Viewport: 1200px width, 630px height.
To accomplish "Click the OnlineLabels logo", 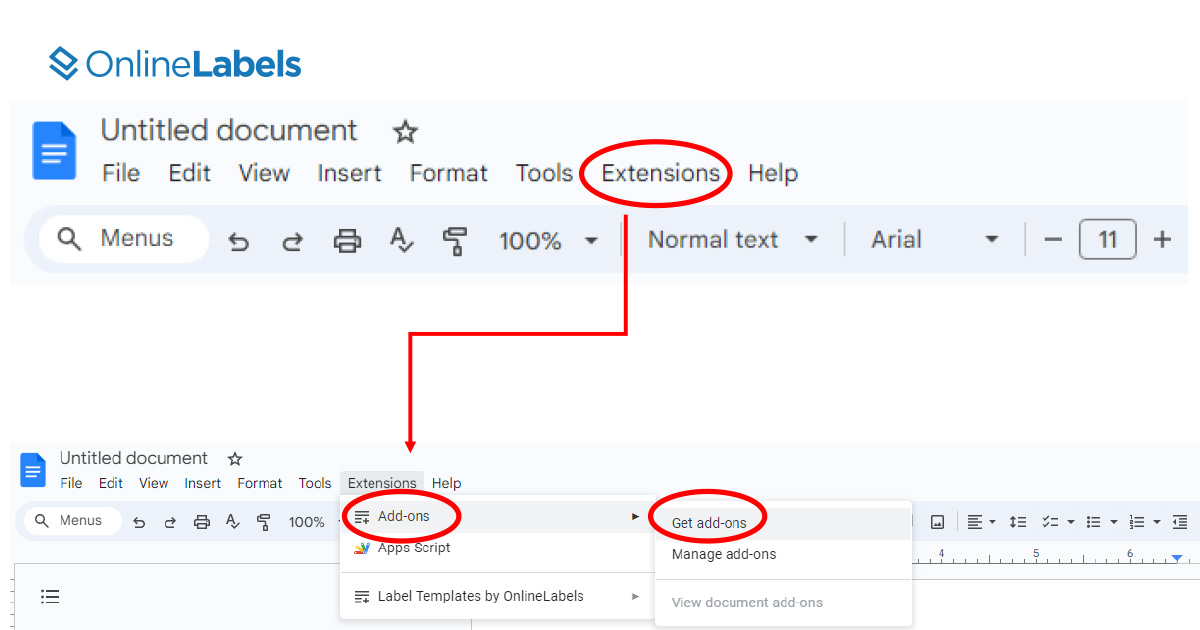I will pos(175,64).
